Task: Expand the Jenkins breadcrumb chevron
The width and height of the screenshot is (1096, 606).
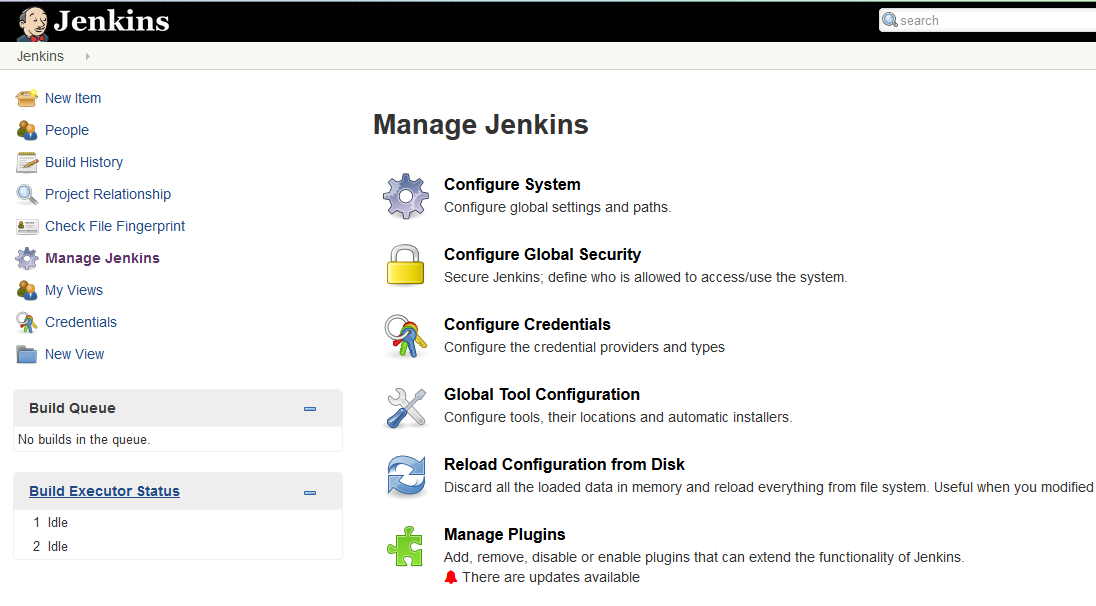Action: [88, 56]
